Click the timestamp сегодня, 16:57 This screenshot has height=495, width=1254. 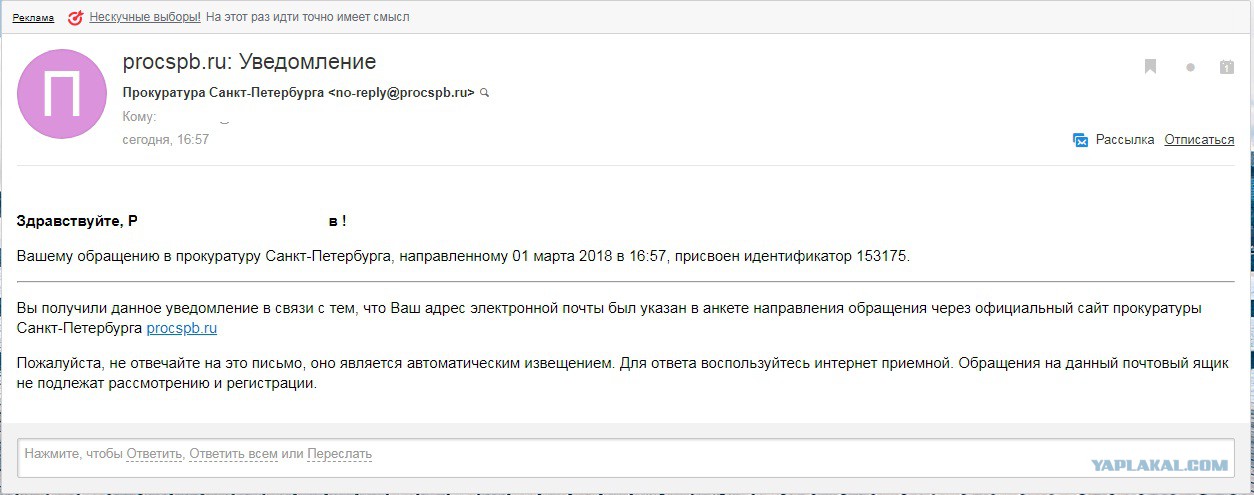click(166, 140)
